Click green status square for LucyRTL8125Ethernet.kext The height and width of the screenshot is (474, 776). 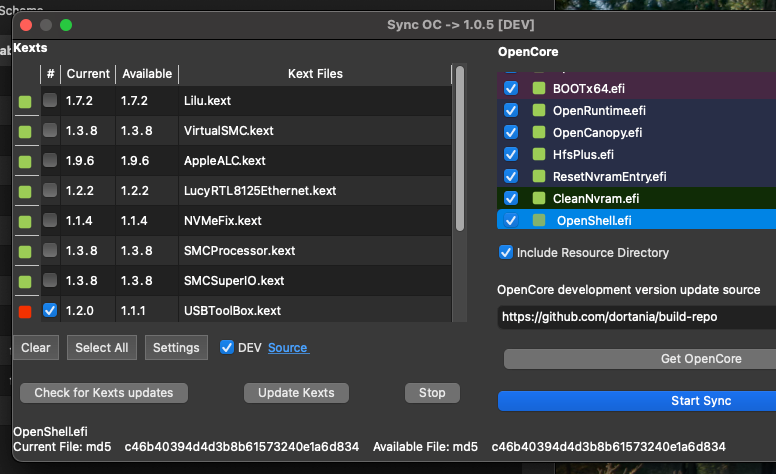(x=25, y=191)
